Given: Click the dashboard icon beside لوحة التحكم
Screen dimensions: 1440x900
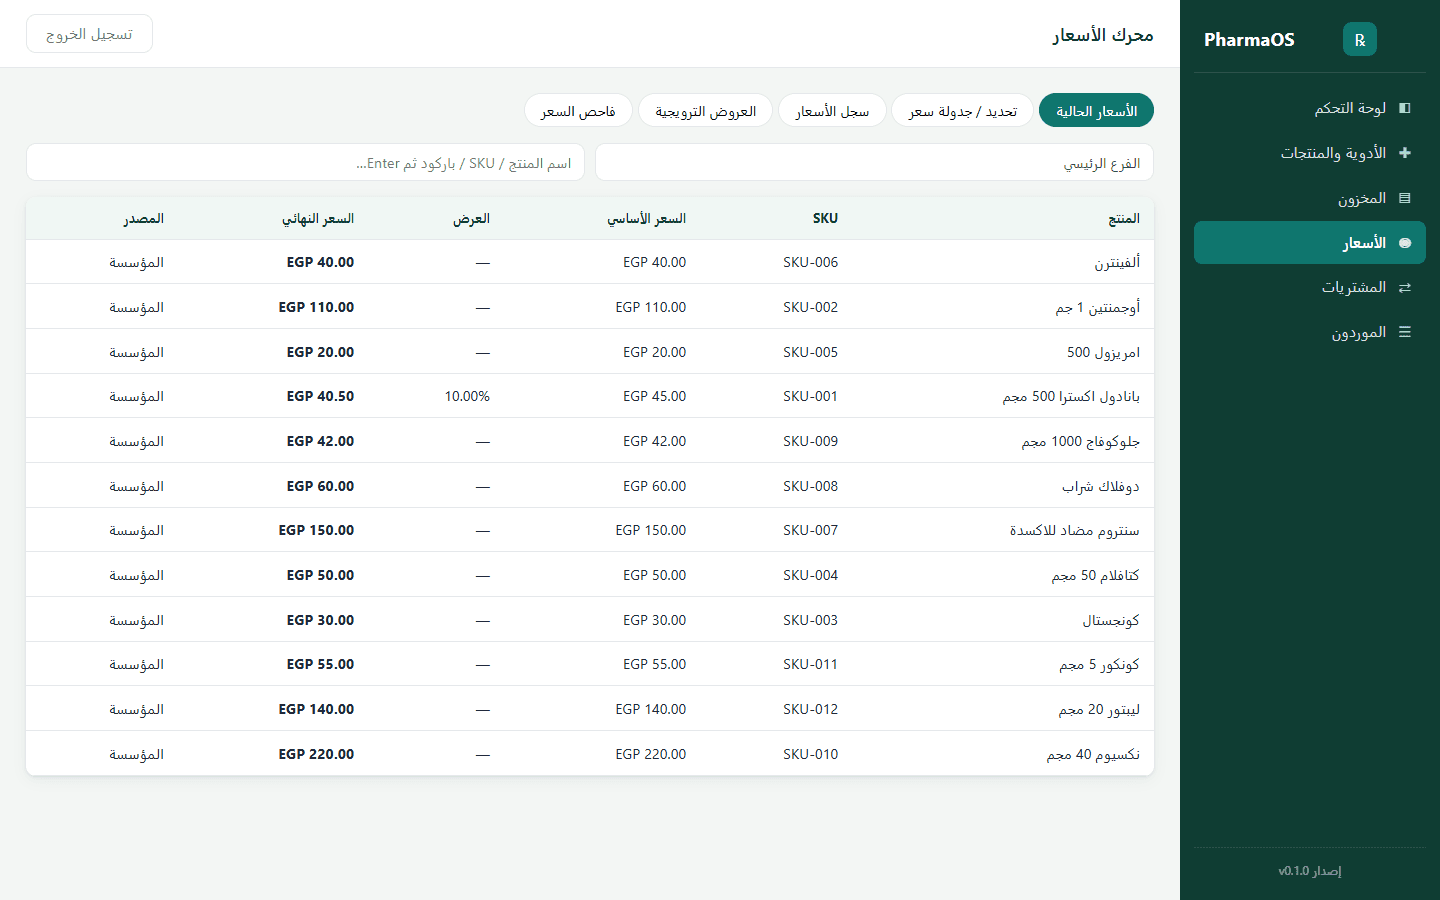Looking at the screenshot, I should (x=1405, y=108).
